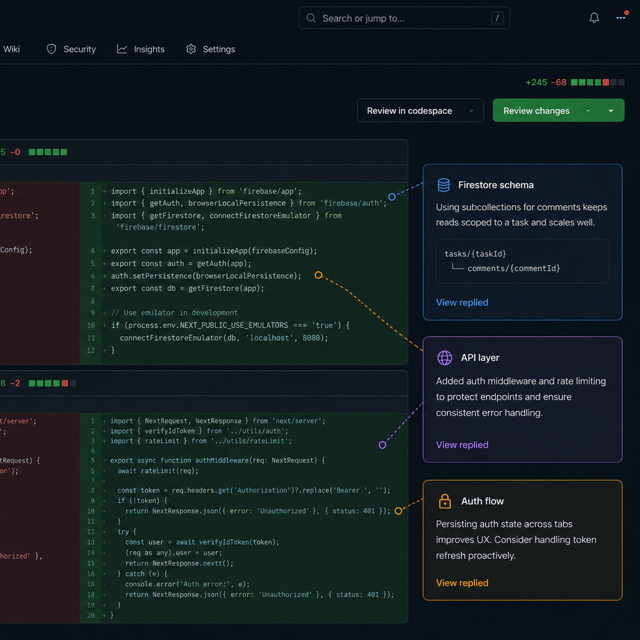Select the orange marker beside auth.setPersistence line
The width and height of the screenshot is (640, 640).
[x=318, y=275]
